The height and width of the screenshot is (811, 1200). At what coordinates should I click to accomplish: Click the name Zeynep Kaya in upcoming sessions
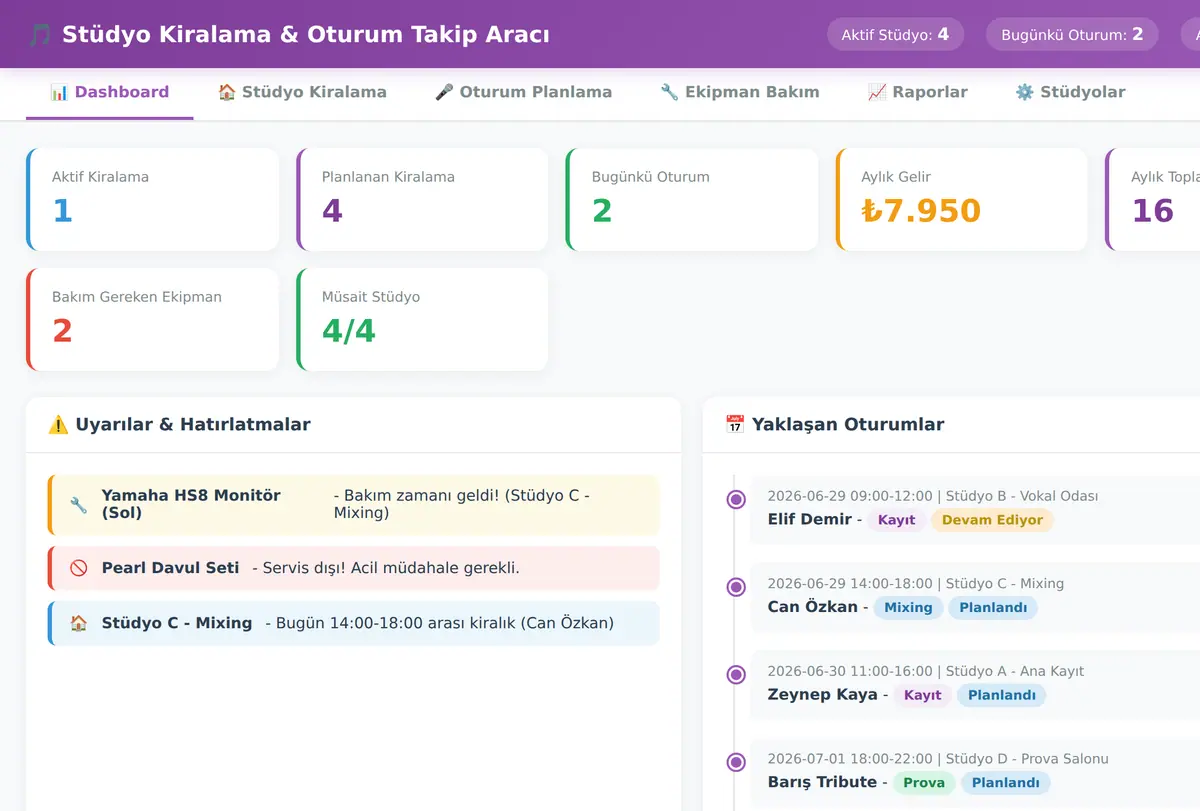click(823, 695)
